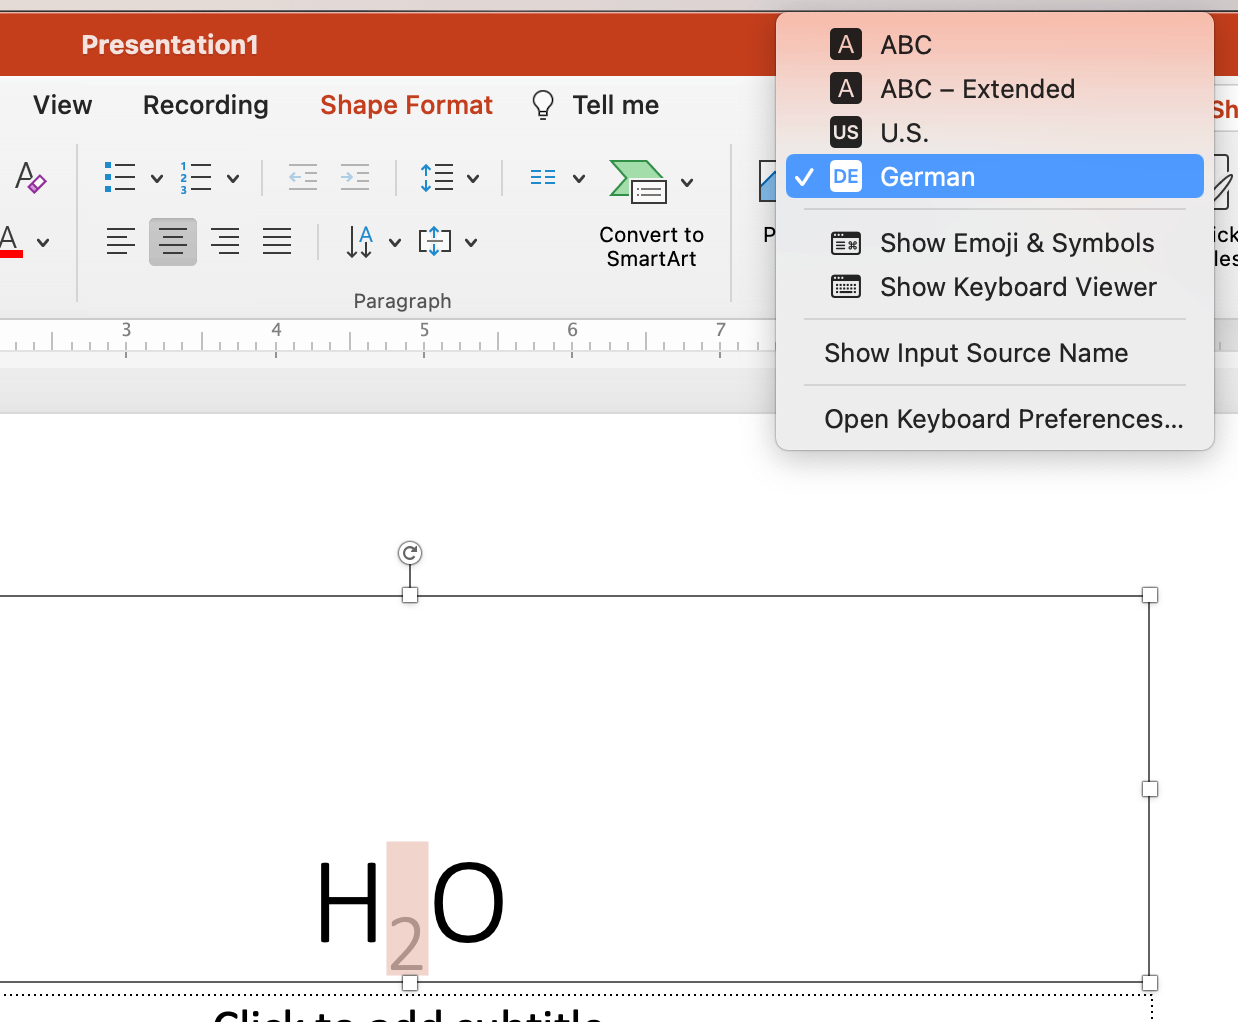
Task: Click the align text vertically icon
Action: tap(435, 241)
